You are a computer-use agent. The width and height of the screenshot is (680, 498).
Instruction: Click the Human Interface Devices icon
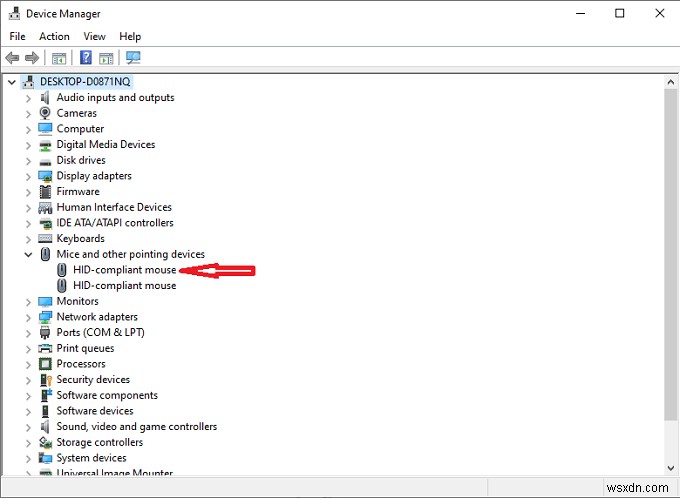pyautogui.click(x=45, y=208)
